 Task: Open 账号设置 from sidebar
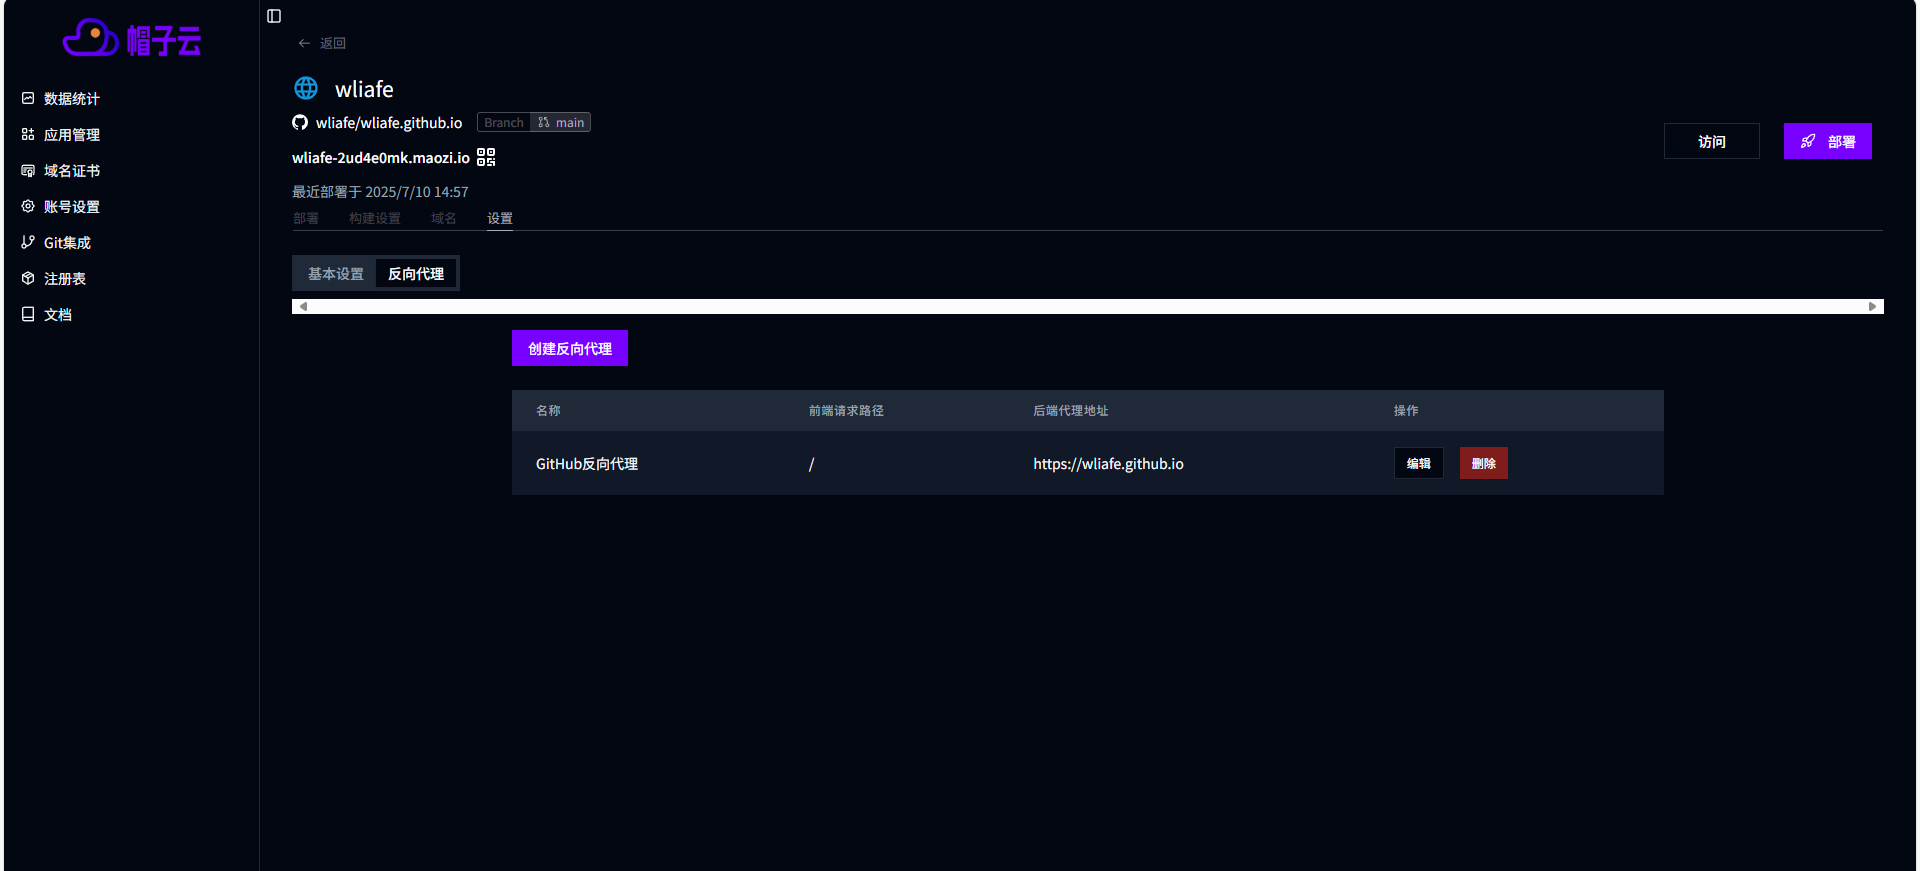[x=71, y=207]
